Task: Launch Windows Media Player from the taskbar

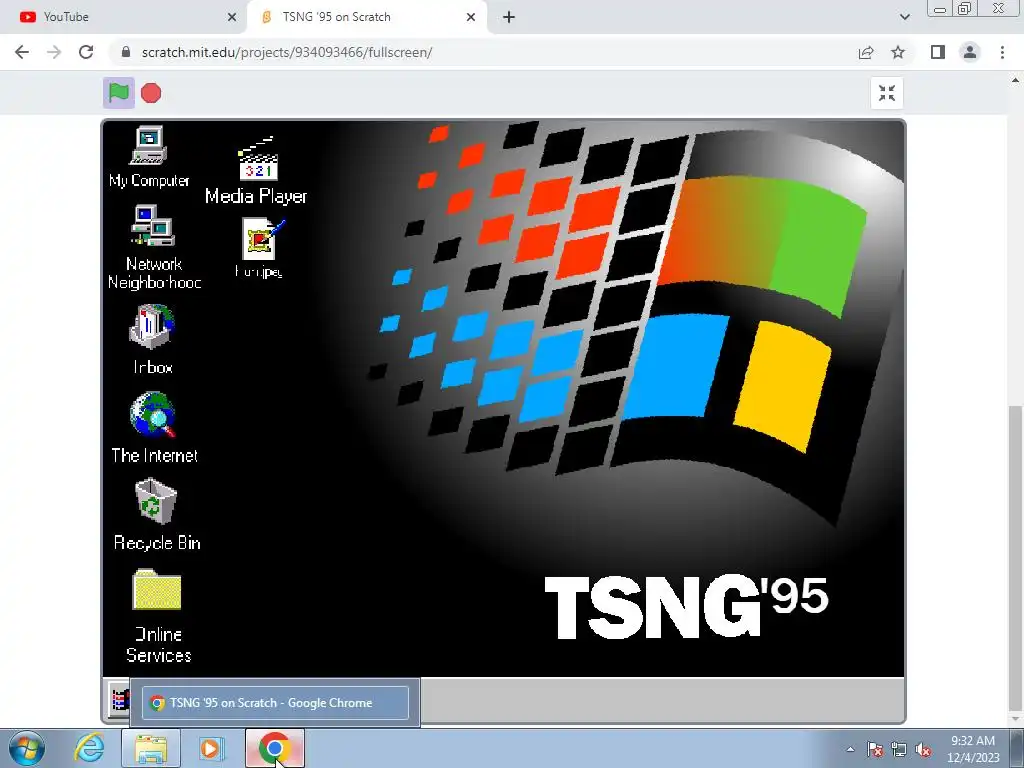Action: 211,748
